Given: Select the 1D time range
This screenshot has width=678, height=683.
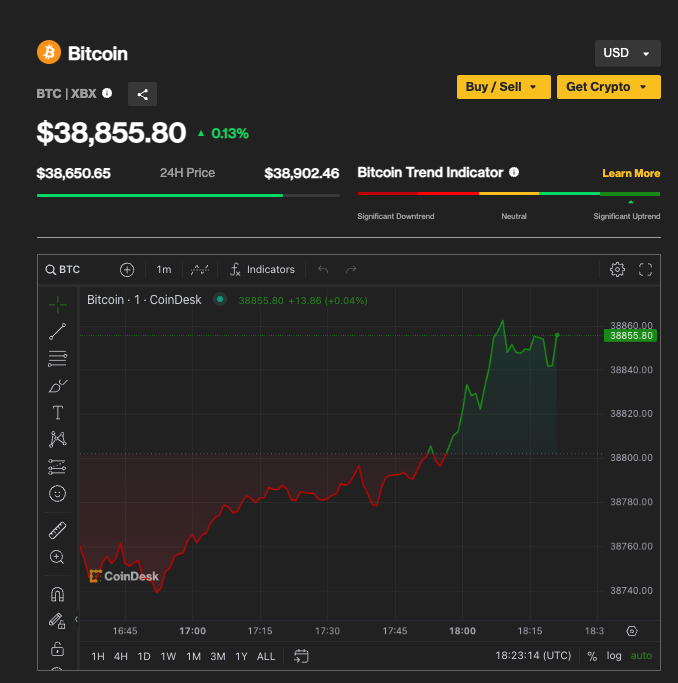Looking at the screenshot, I should tap(144, 656).
